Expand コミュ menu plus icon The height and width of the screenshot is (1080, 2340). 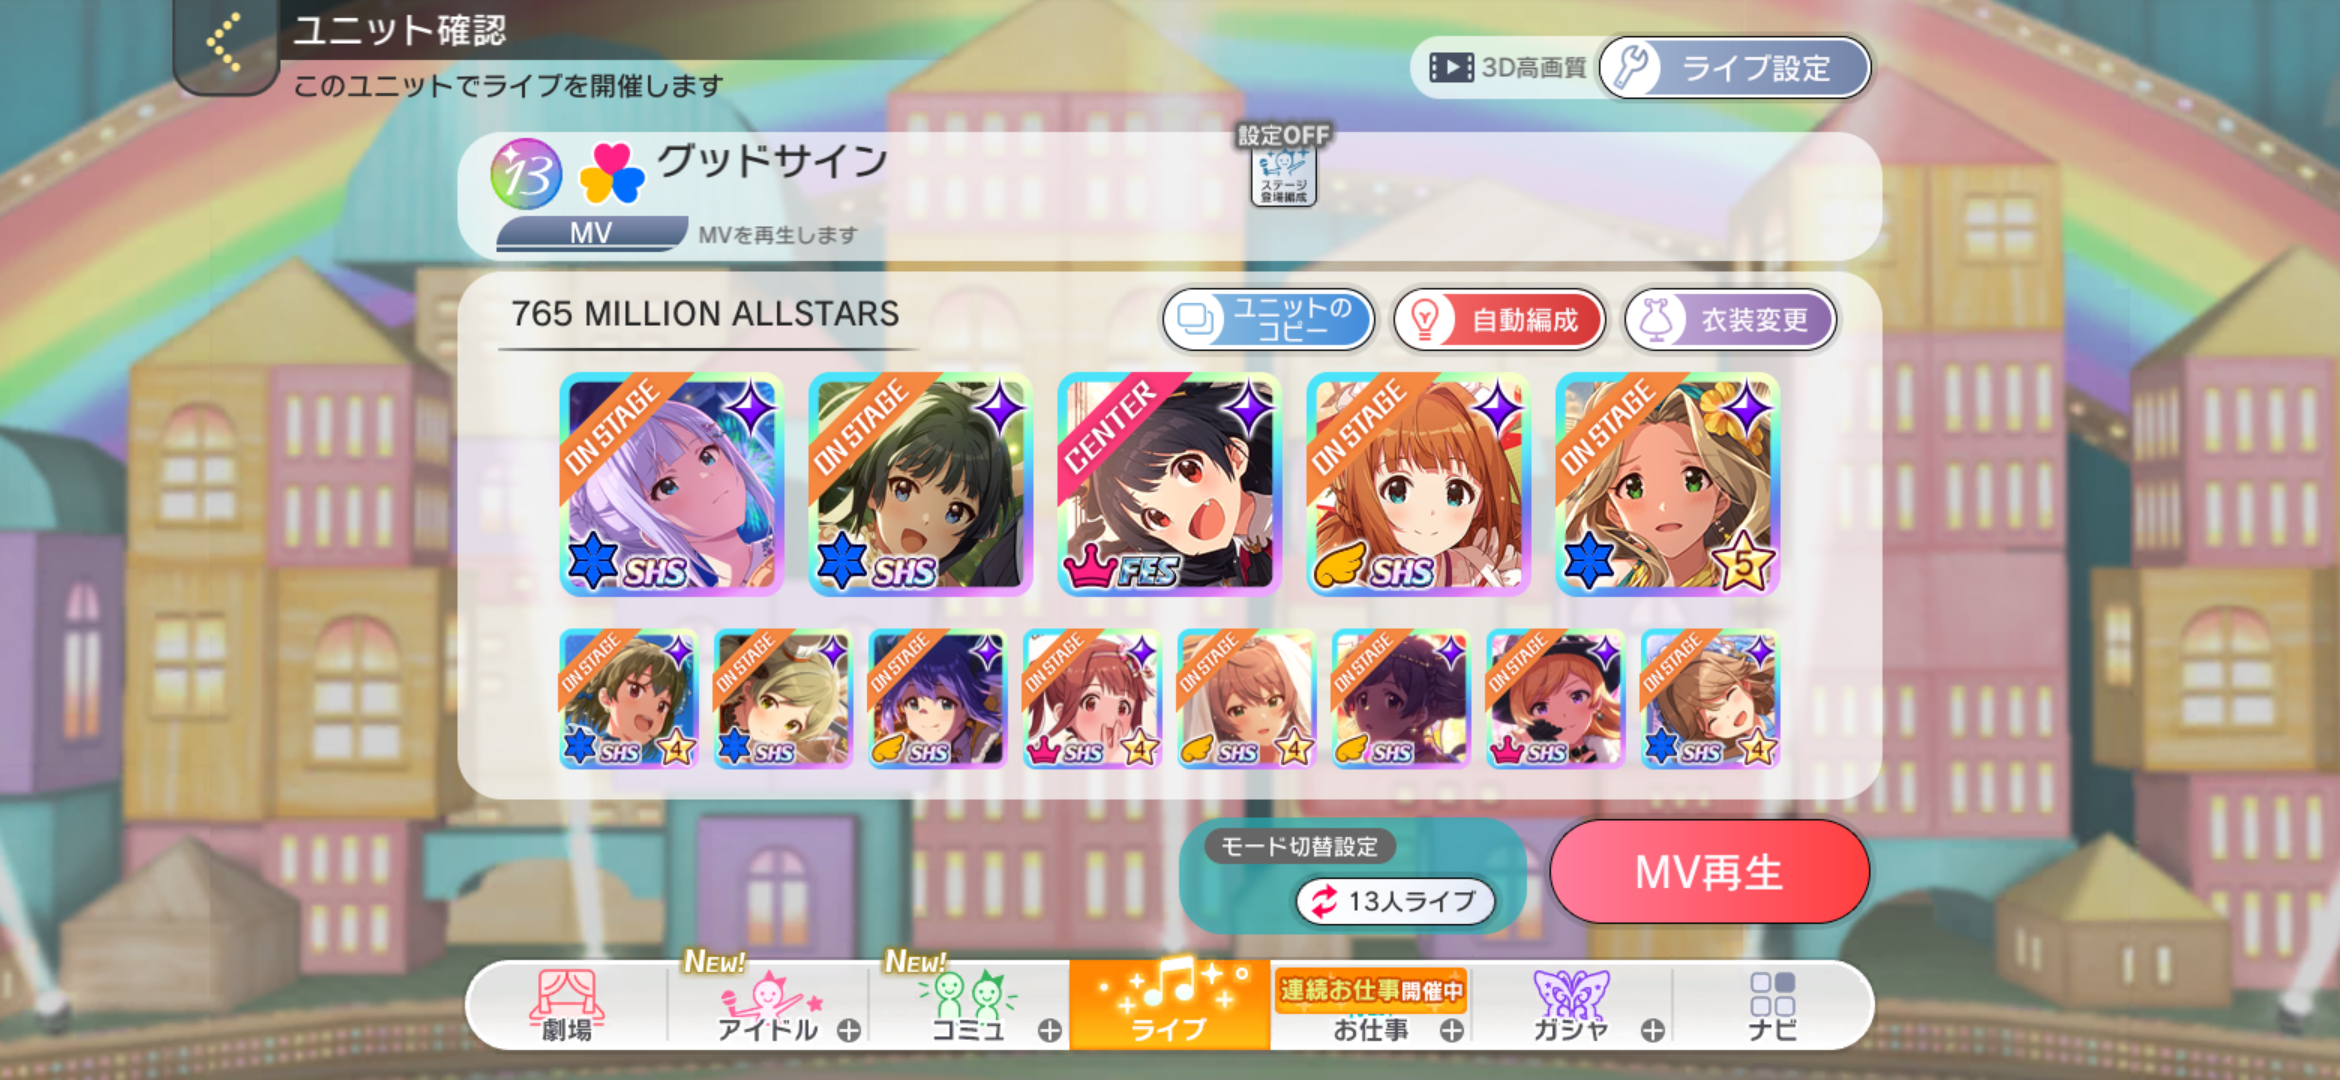tap(1049, 1030)
